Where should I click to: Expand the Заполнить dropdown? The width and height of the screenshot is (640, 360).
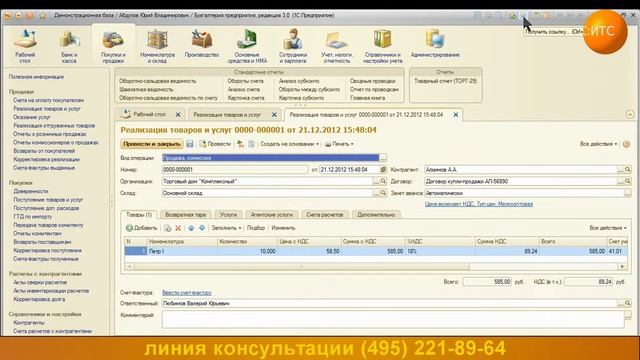(x=226, y=228)
